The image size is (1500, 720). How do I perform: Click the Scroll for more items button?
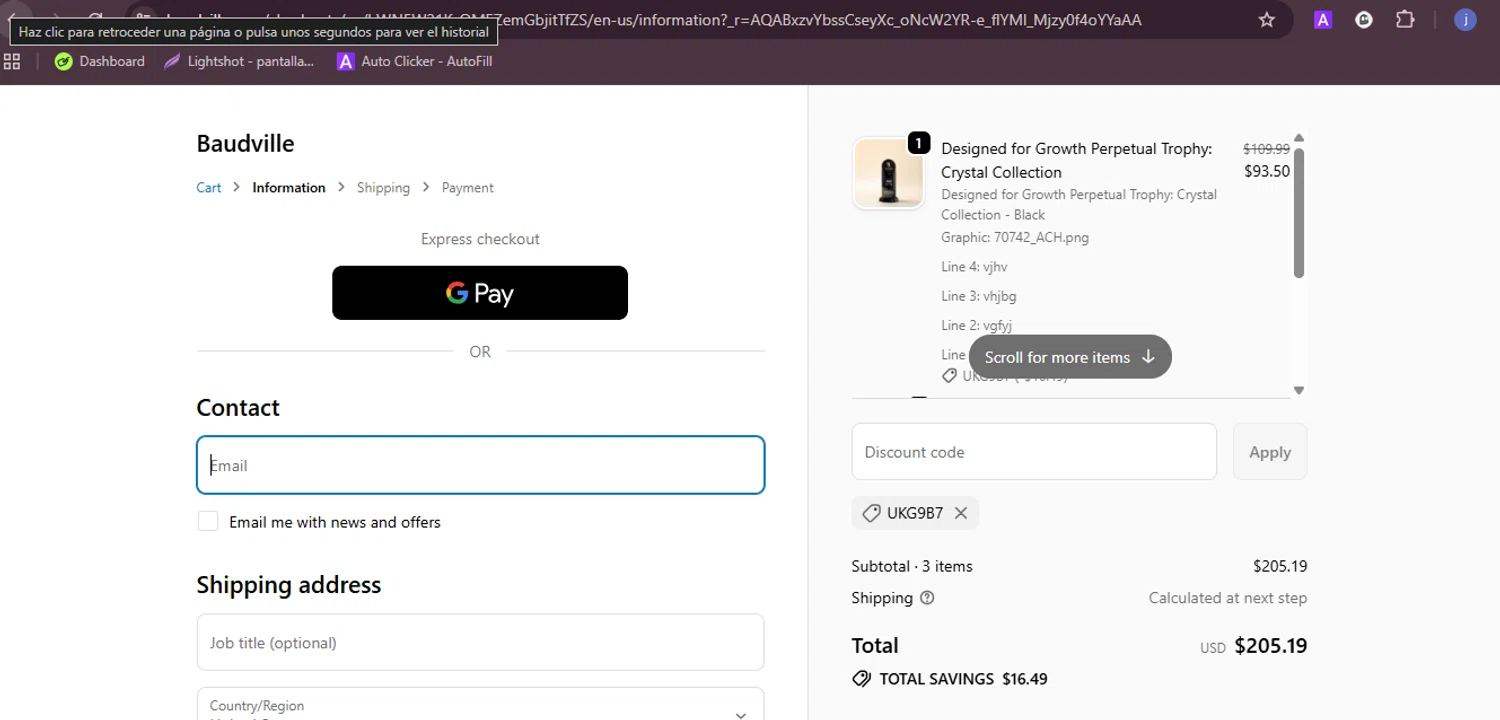coord(1070,357)
